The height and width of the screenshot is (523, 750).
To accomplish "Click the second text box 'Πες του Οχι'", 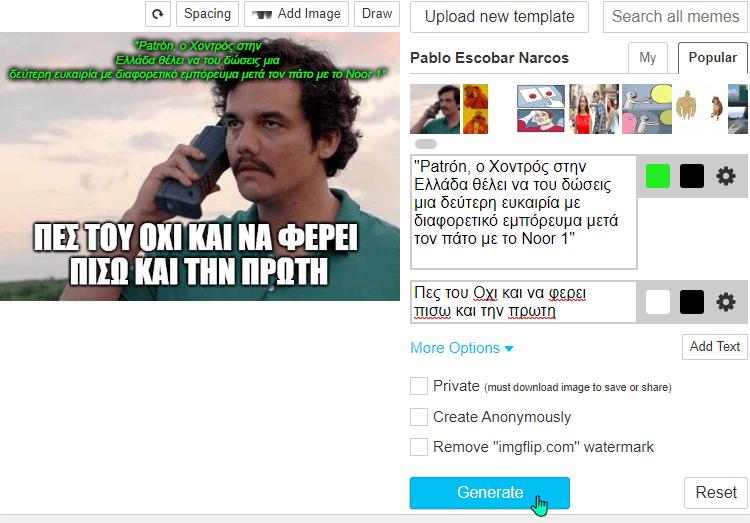I will tap(524, 302).
